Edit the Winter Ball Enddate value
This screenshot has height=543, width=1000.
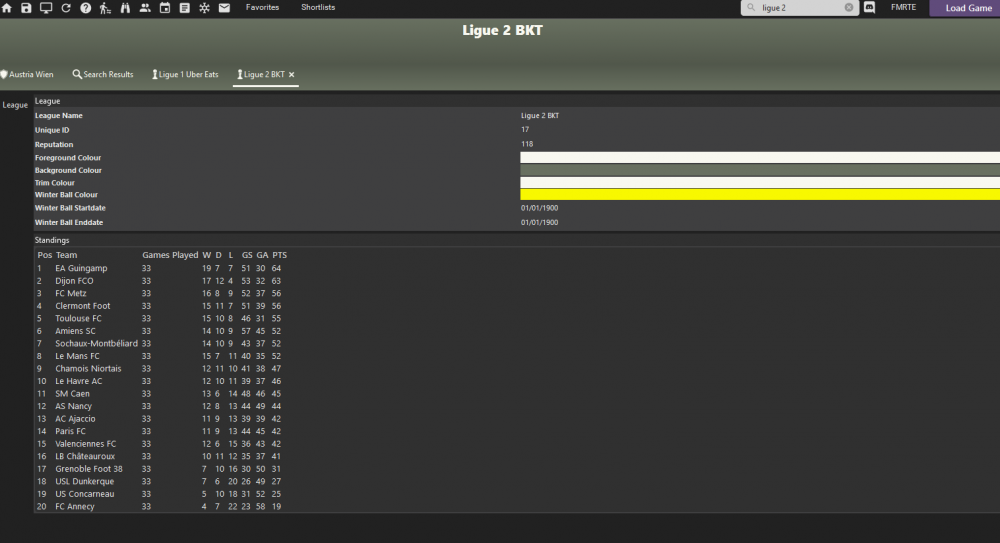point(539,223)
